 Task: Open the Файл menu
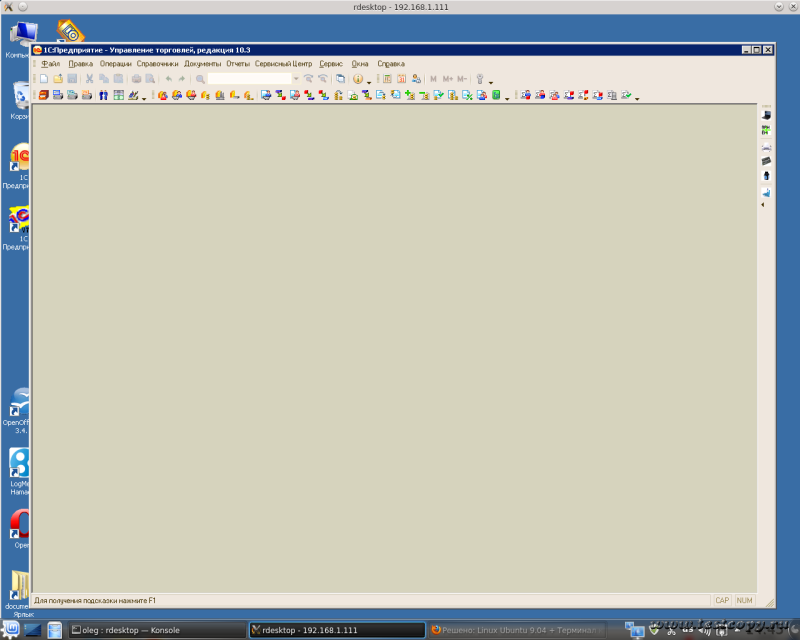(51, 63)
